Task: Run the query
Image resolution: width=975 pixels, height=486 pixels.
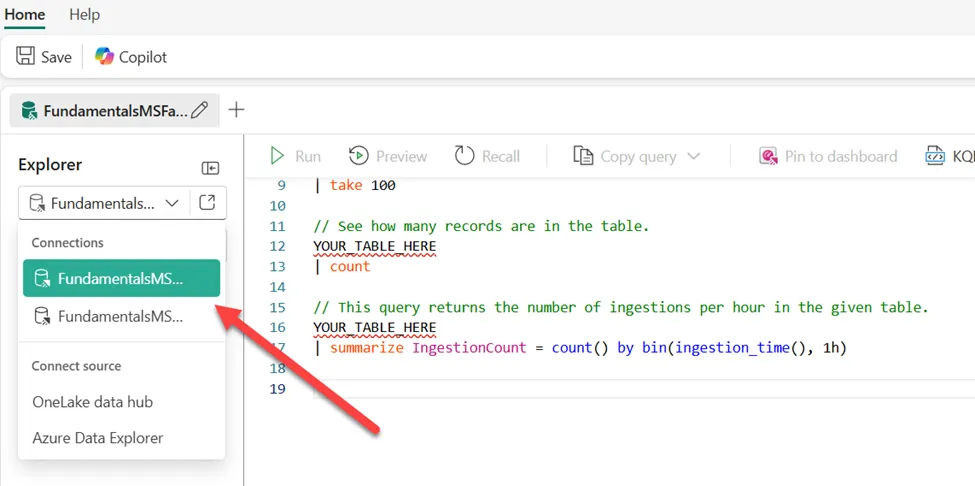Action: point(296,156)
